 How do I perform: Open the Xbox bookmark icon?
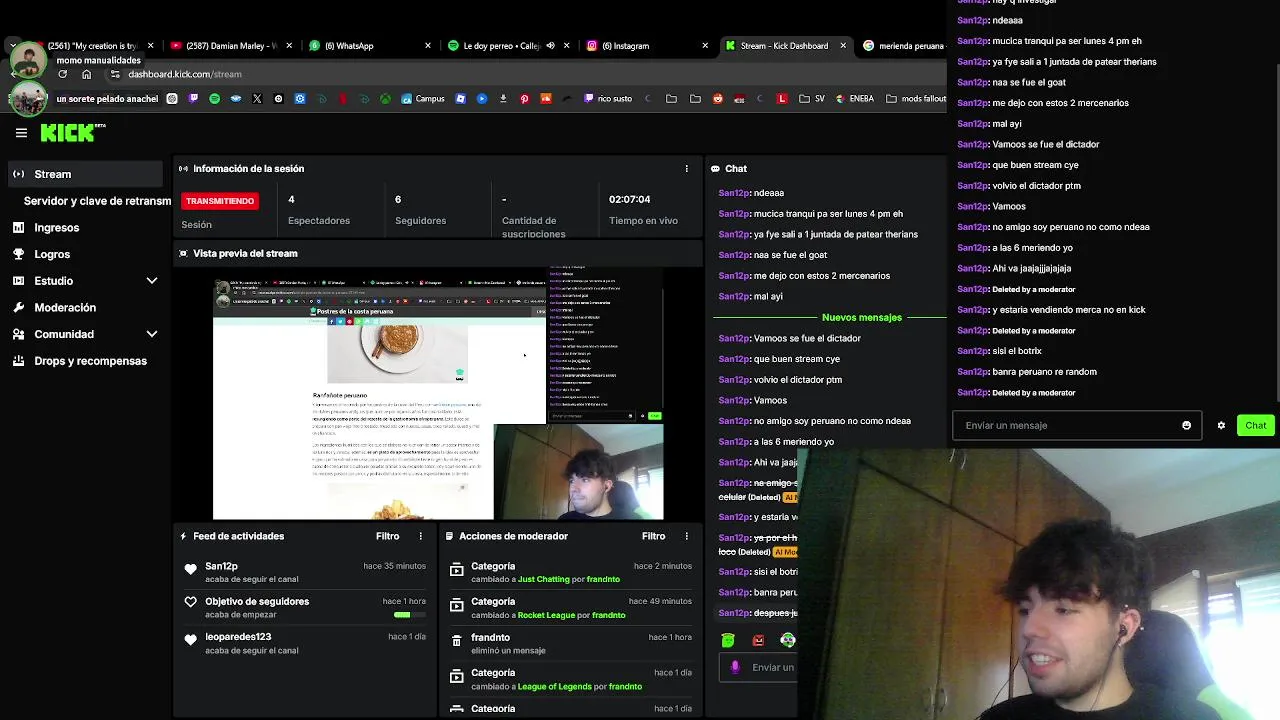point(385,99)
